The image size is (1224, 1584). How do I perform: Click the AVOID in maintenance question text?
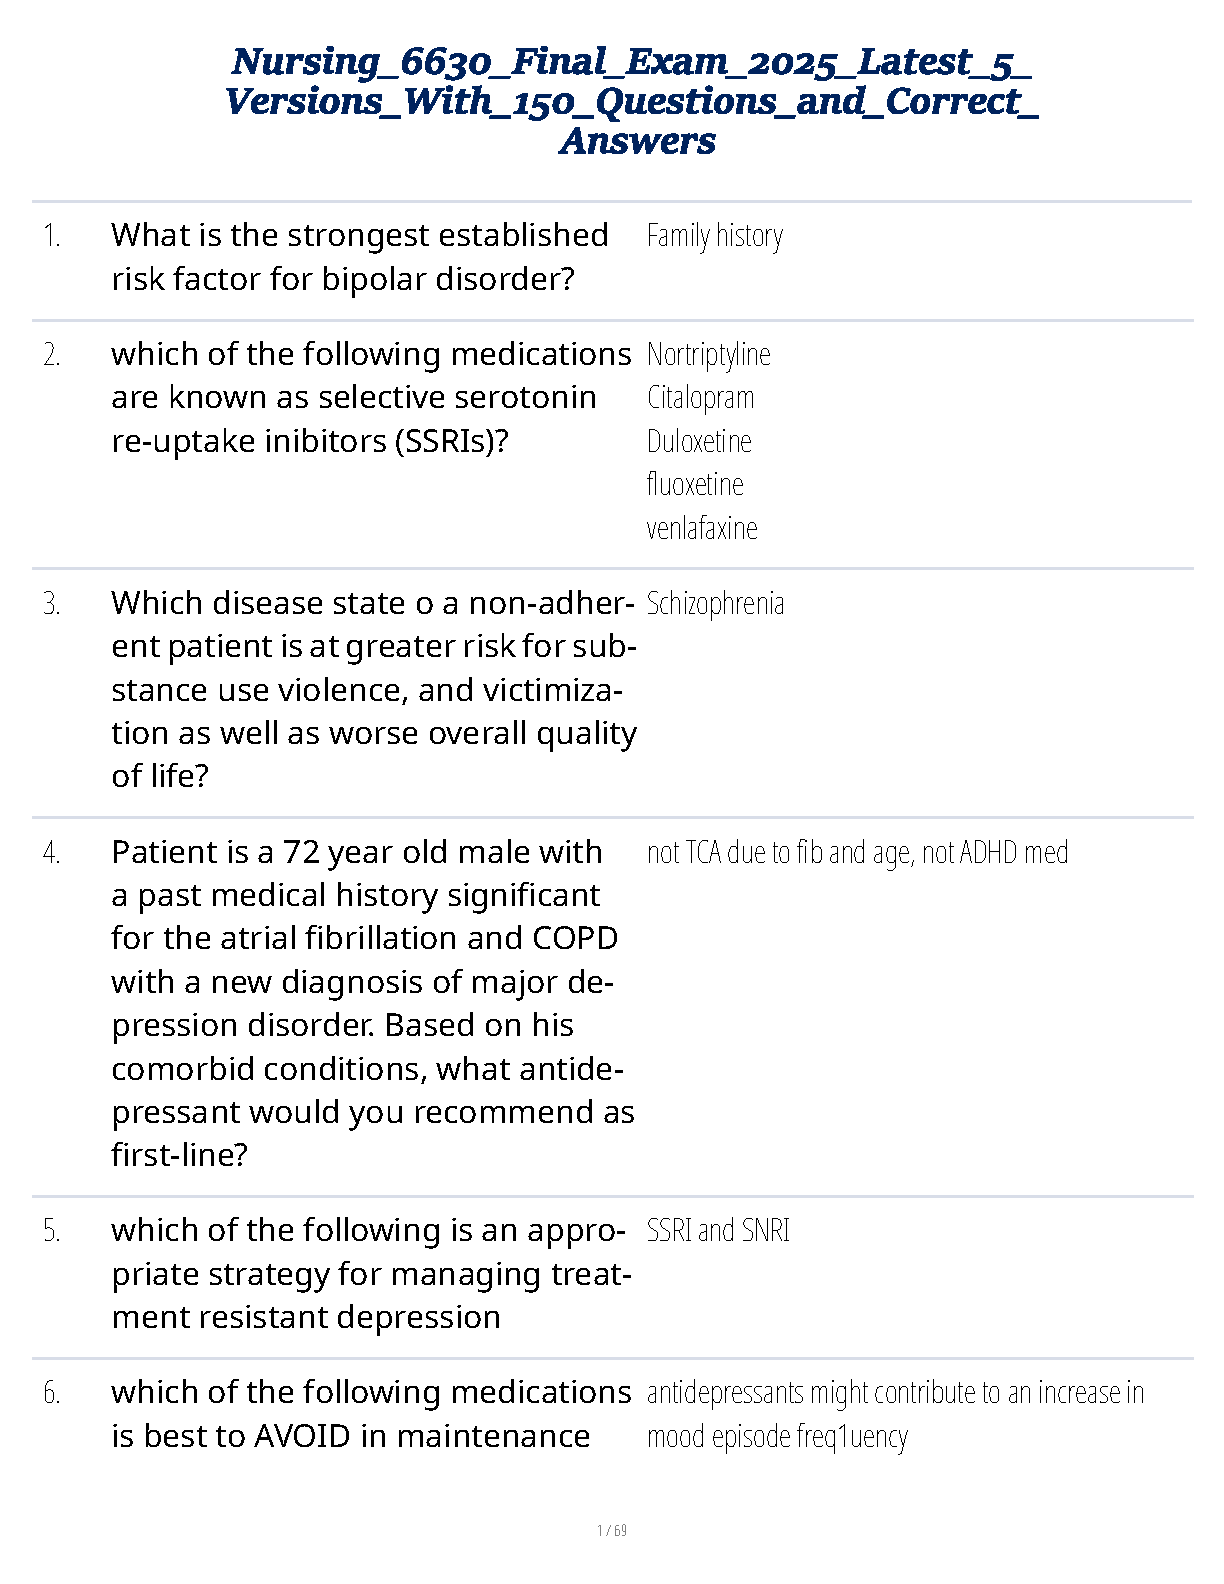[x=371, y=1414]
